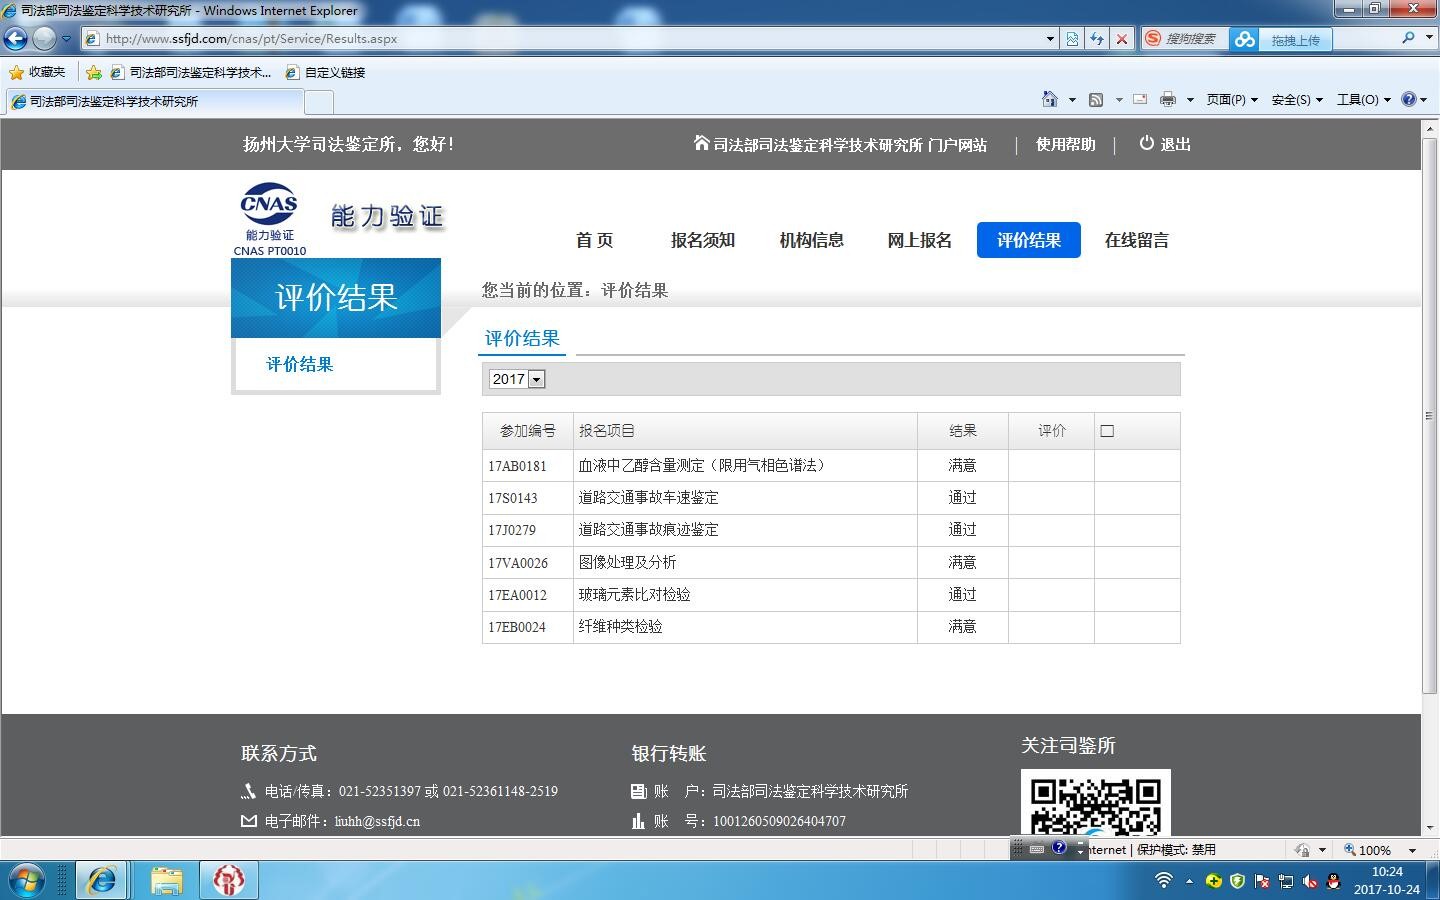Click the 退出 logout link with power icon
The height and width of the screenshot is (900, 1440).
tap(1165, 144)
